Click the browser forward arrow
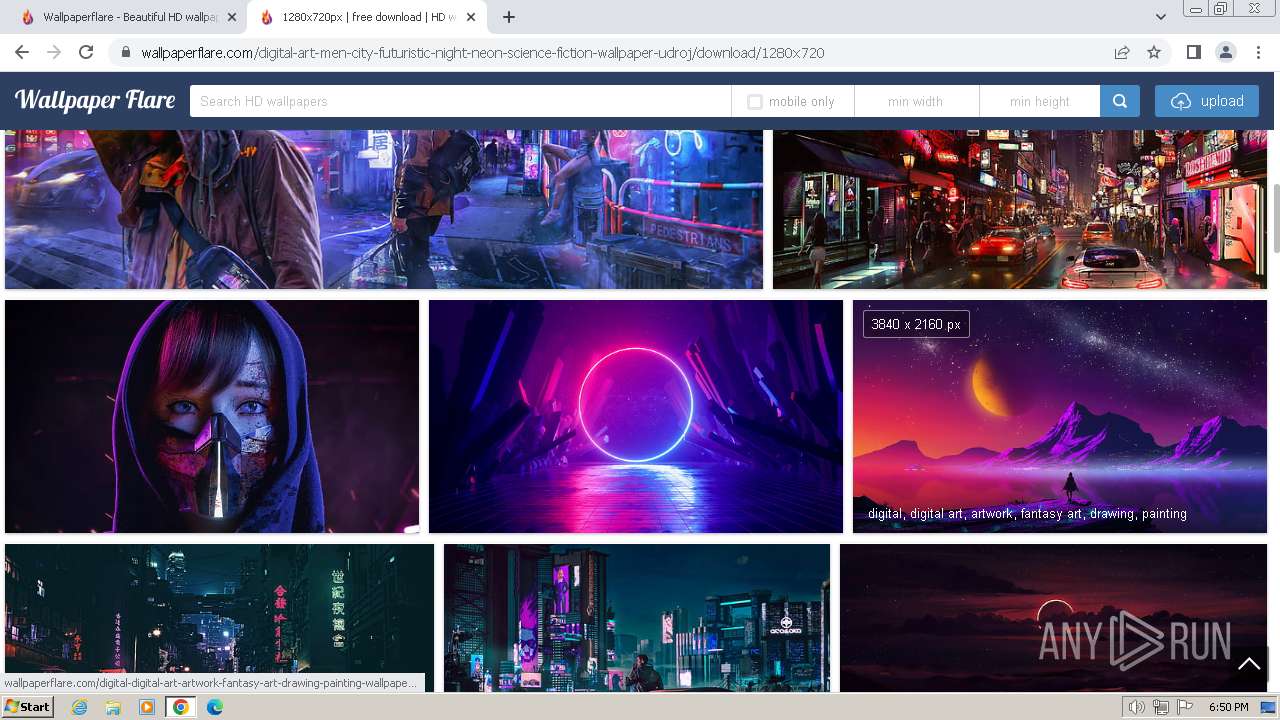 (54, 52)
